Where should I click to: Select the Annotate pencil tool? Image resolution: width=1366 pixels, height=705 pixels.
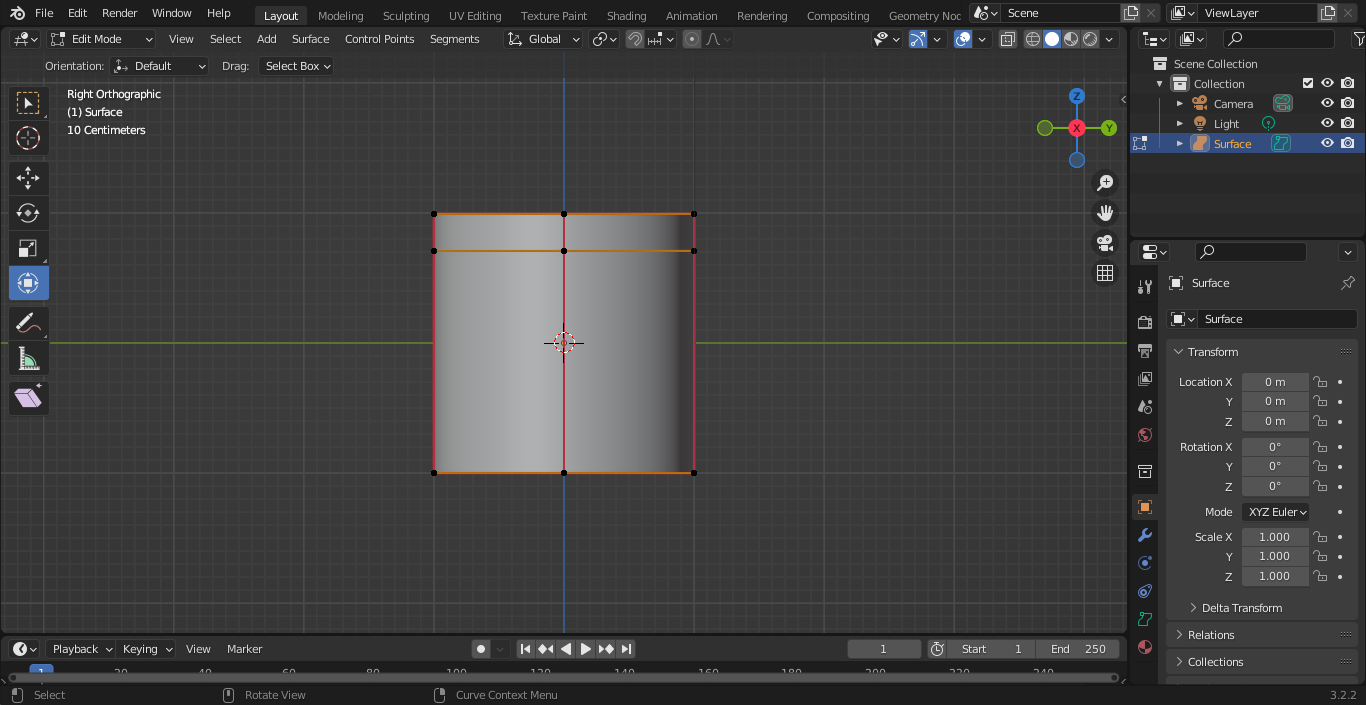[x=28, y=323]
